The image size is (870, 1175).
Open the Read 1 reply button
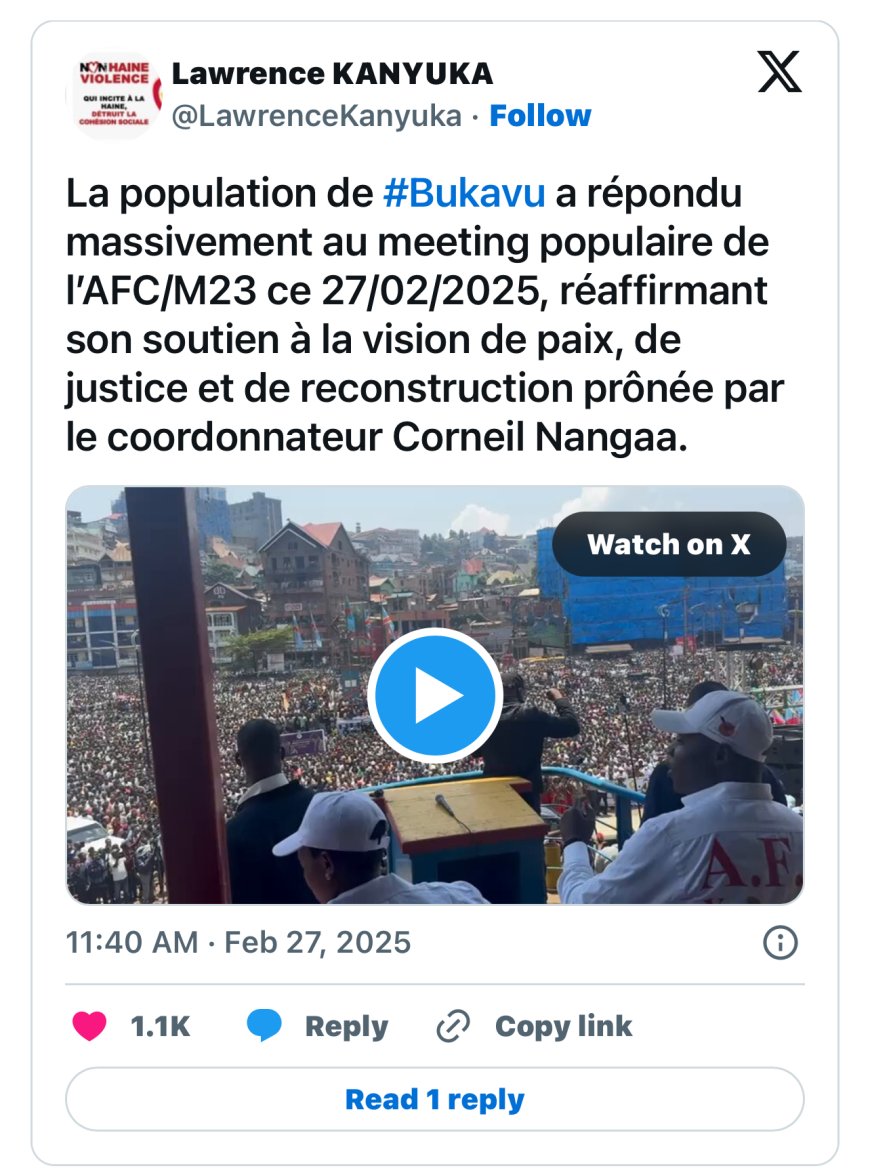point(435,1099)
